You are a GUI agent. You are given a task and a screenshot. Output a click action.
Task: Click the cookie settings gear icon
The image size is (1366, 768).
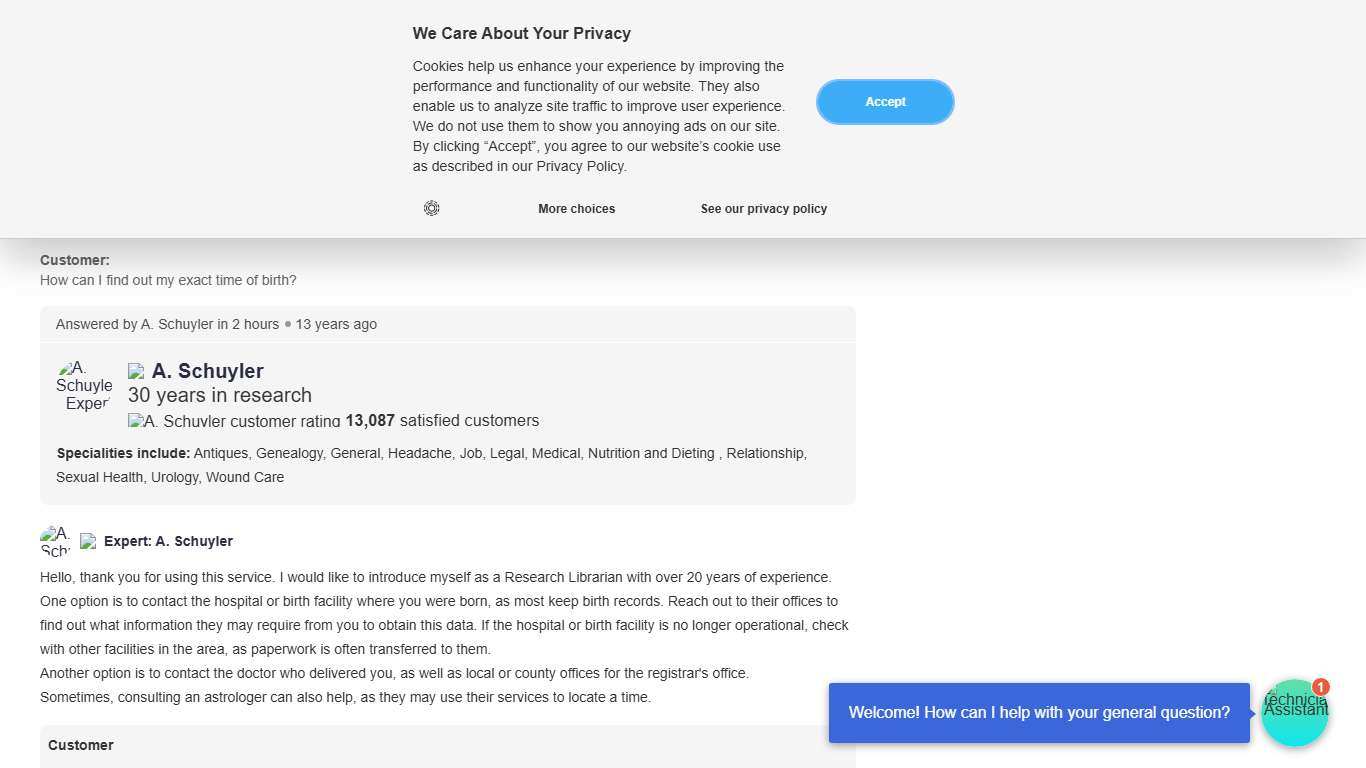point(431,208)
